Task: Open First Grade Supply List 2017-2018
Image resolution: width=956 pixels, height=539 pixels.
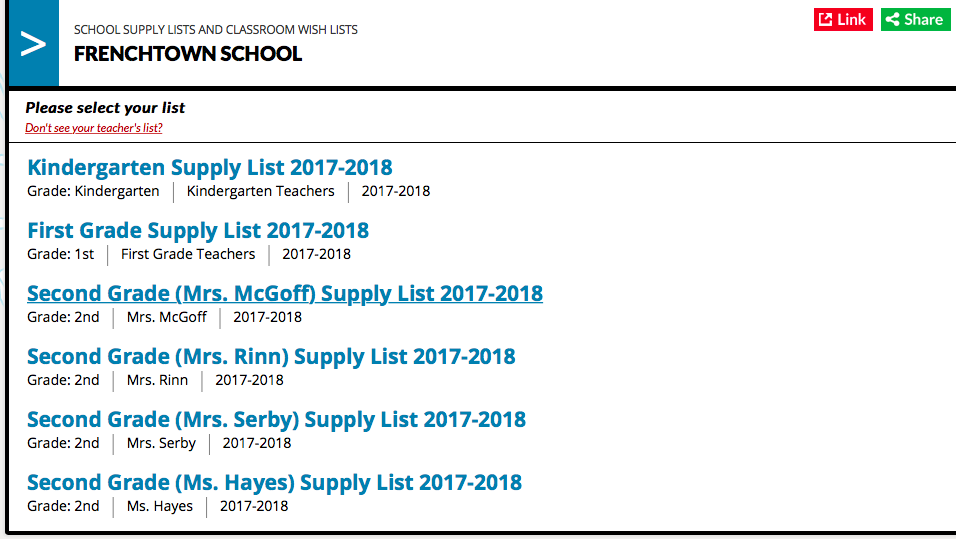Action: coord(198,230)
